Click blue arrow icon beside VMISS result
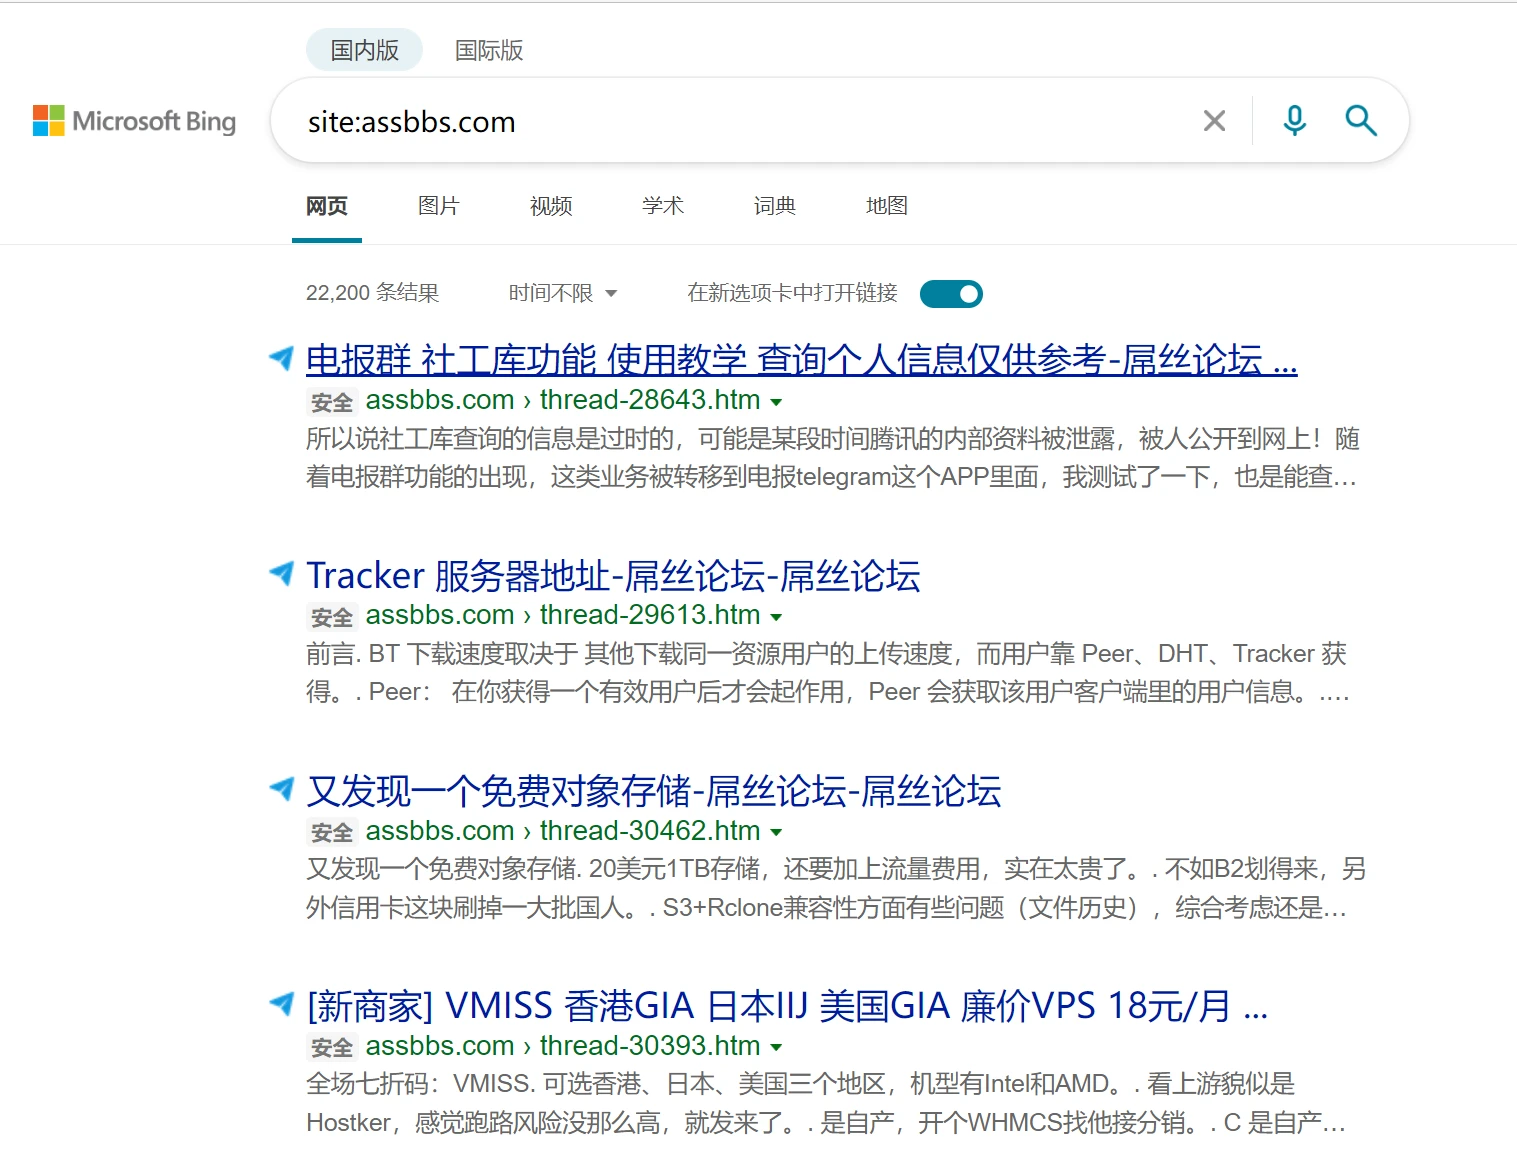 (x=282, y=1003)
